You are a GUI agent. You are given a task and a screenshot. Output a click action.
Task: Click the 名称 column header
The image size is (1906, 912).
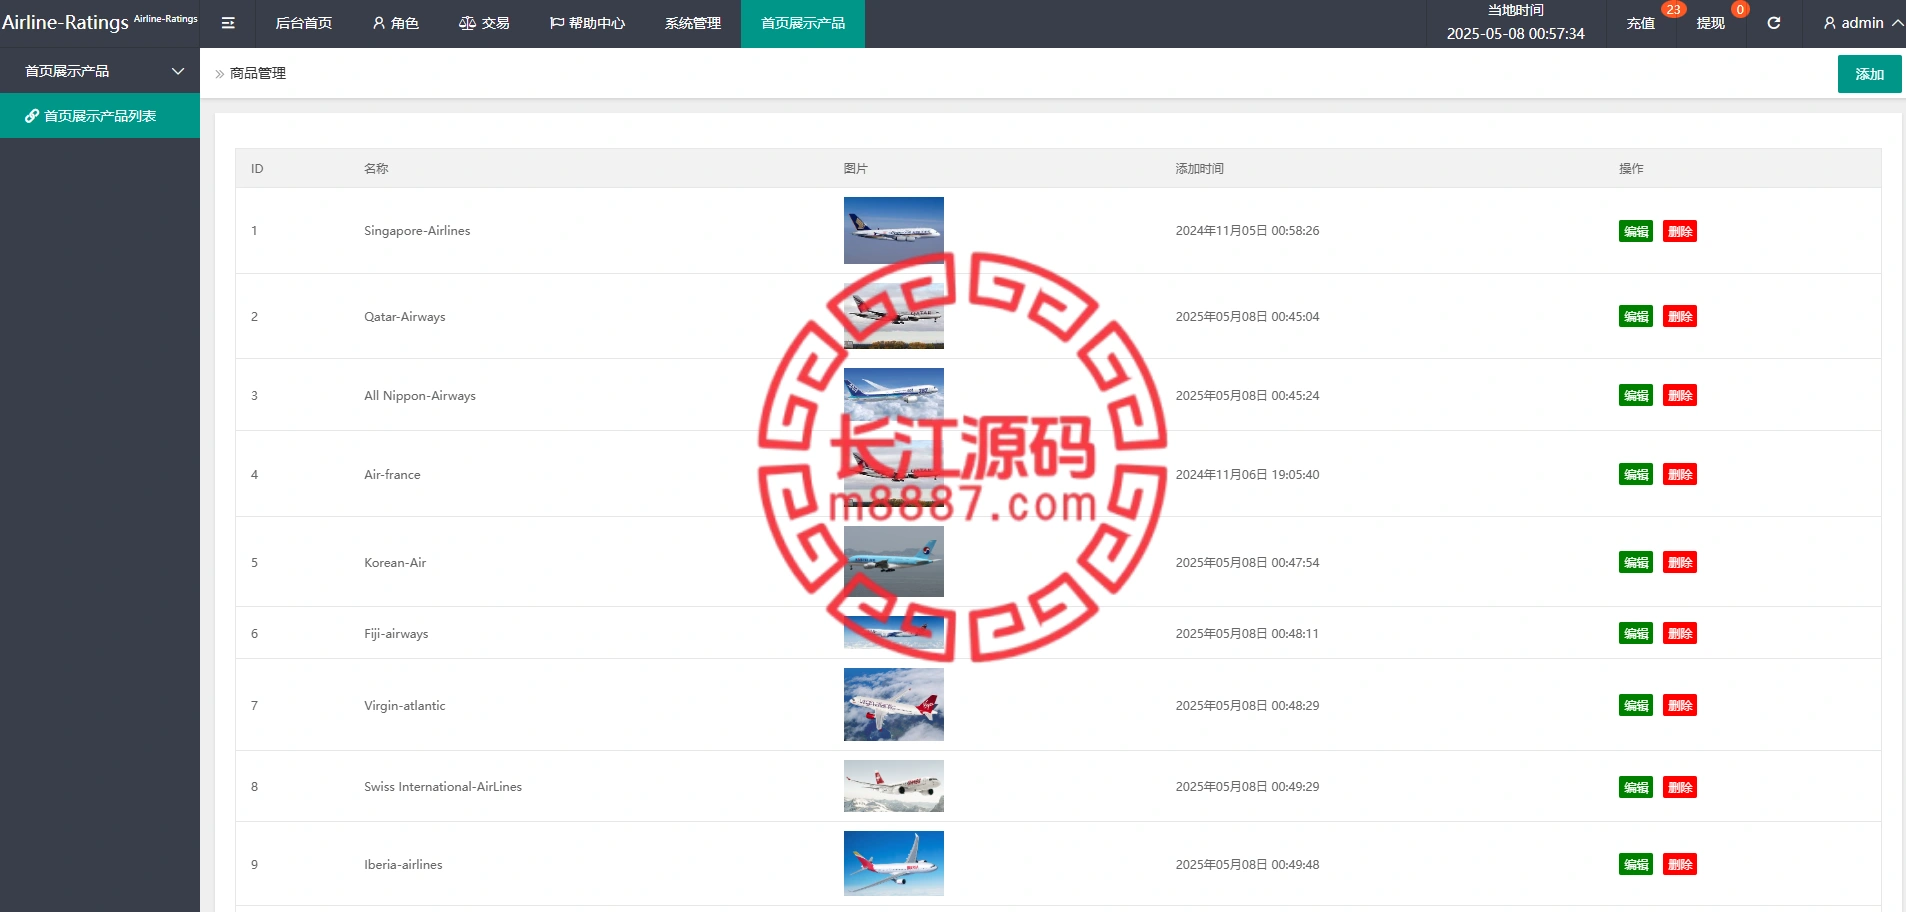pos(376,168)
